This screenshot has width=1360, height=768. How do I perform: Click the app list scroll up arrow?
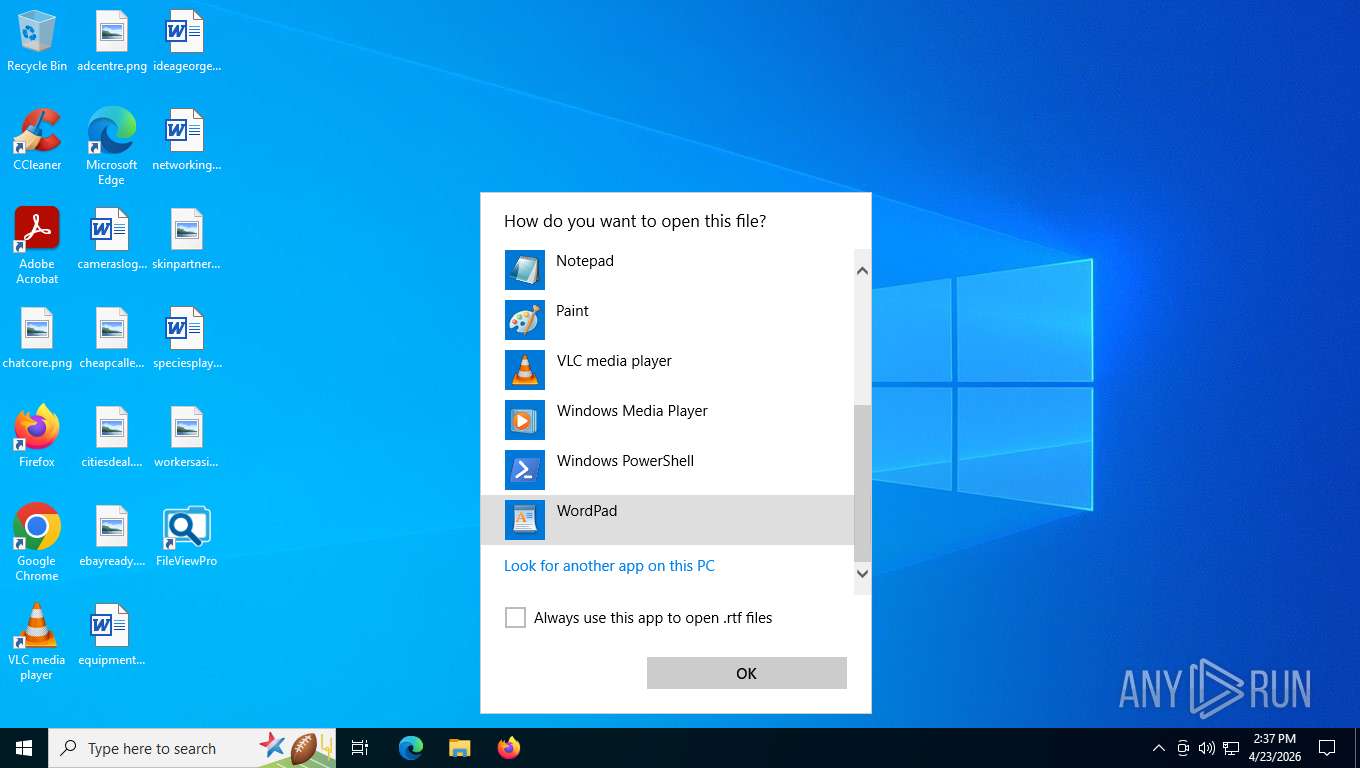pos(863,271)
